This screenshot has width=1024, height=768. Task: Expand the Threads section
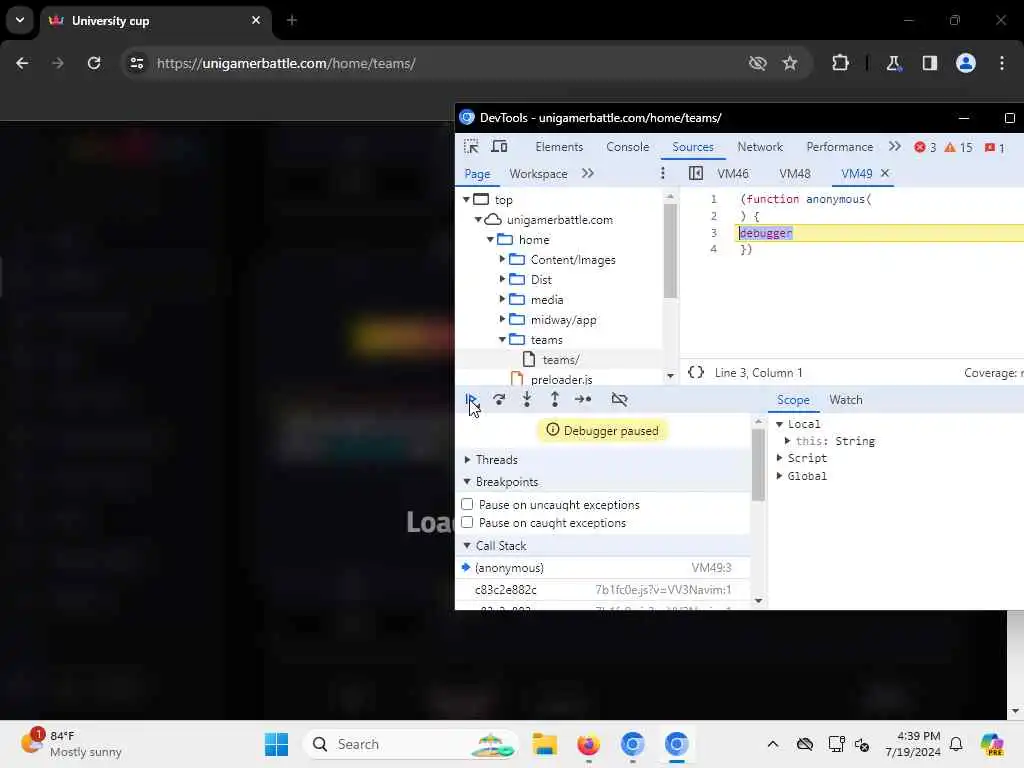coord(467,460)
